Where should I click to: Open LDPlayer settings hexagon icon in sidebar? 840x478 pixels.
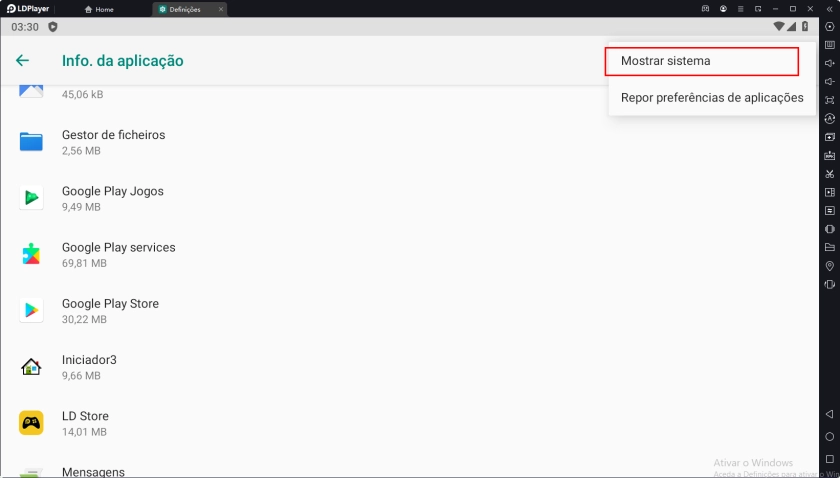(x=830, y=27)
